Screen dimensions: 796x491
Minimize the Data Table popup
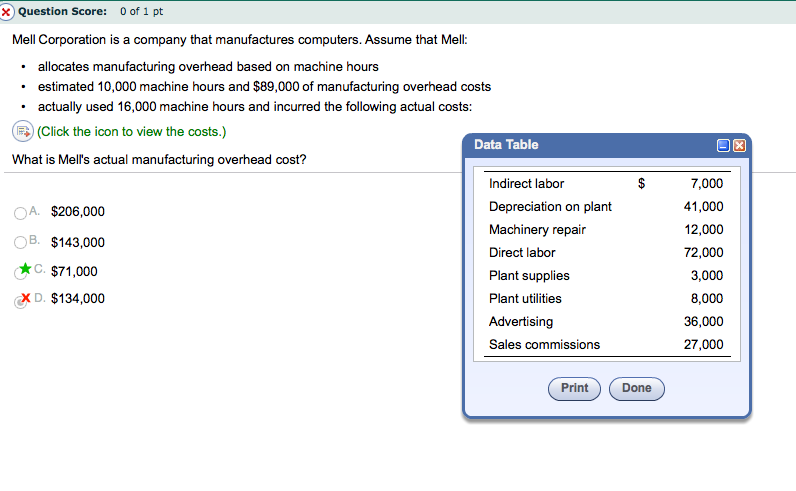tap(723, 146)
